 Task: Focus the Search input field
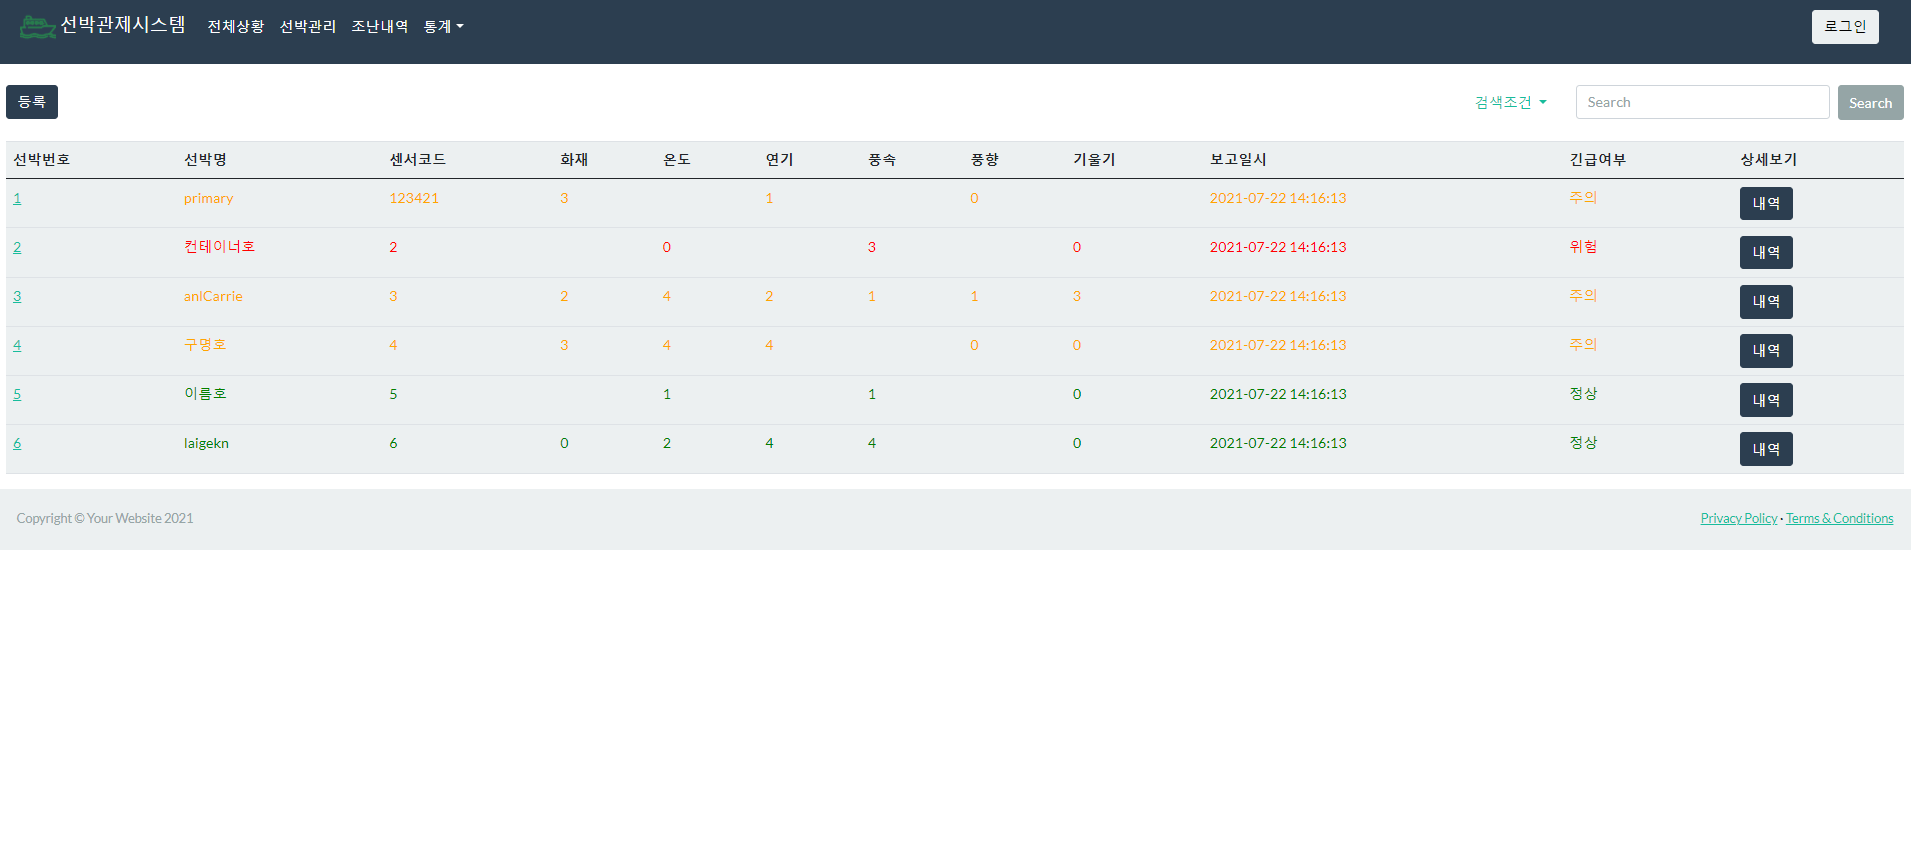pos(1702,102)
